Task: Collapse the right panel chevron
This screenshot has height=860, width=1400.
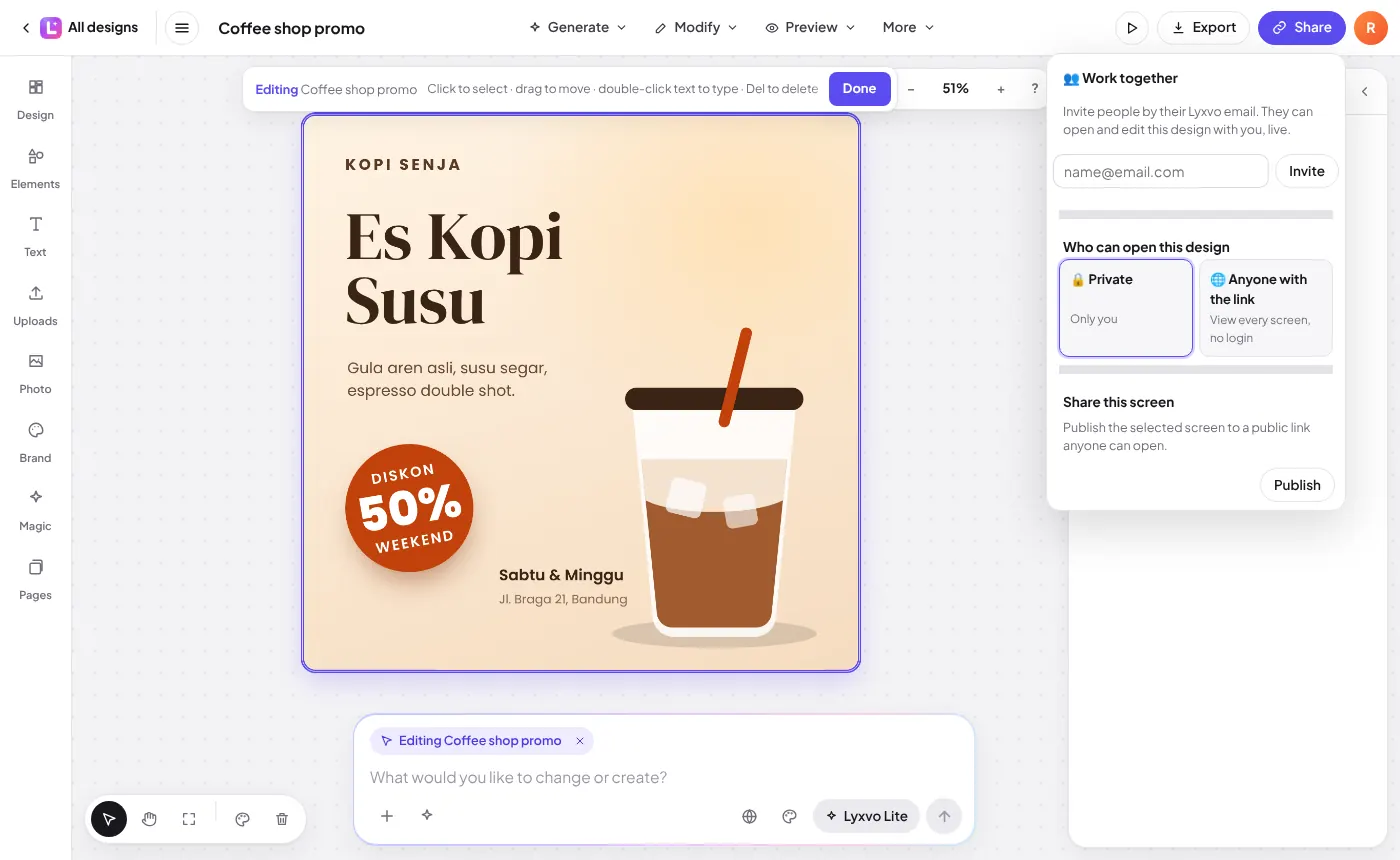Action: [x=1364, y=92]
